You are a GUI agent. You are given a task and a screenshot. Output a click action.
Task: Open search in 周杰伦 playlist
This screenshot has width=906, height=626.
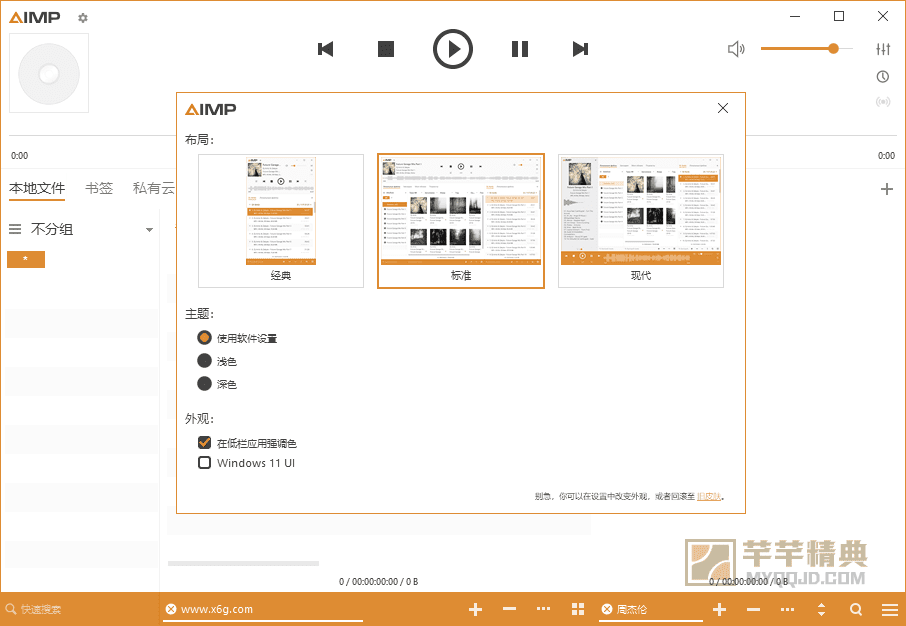(x=856, y=609)
